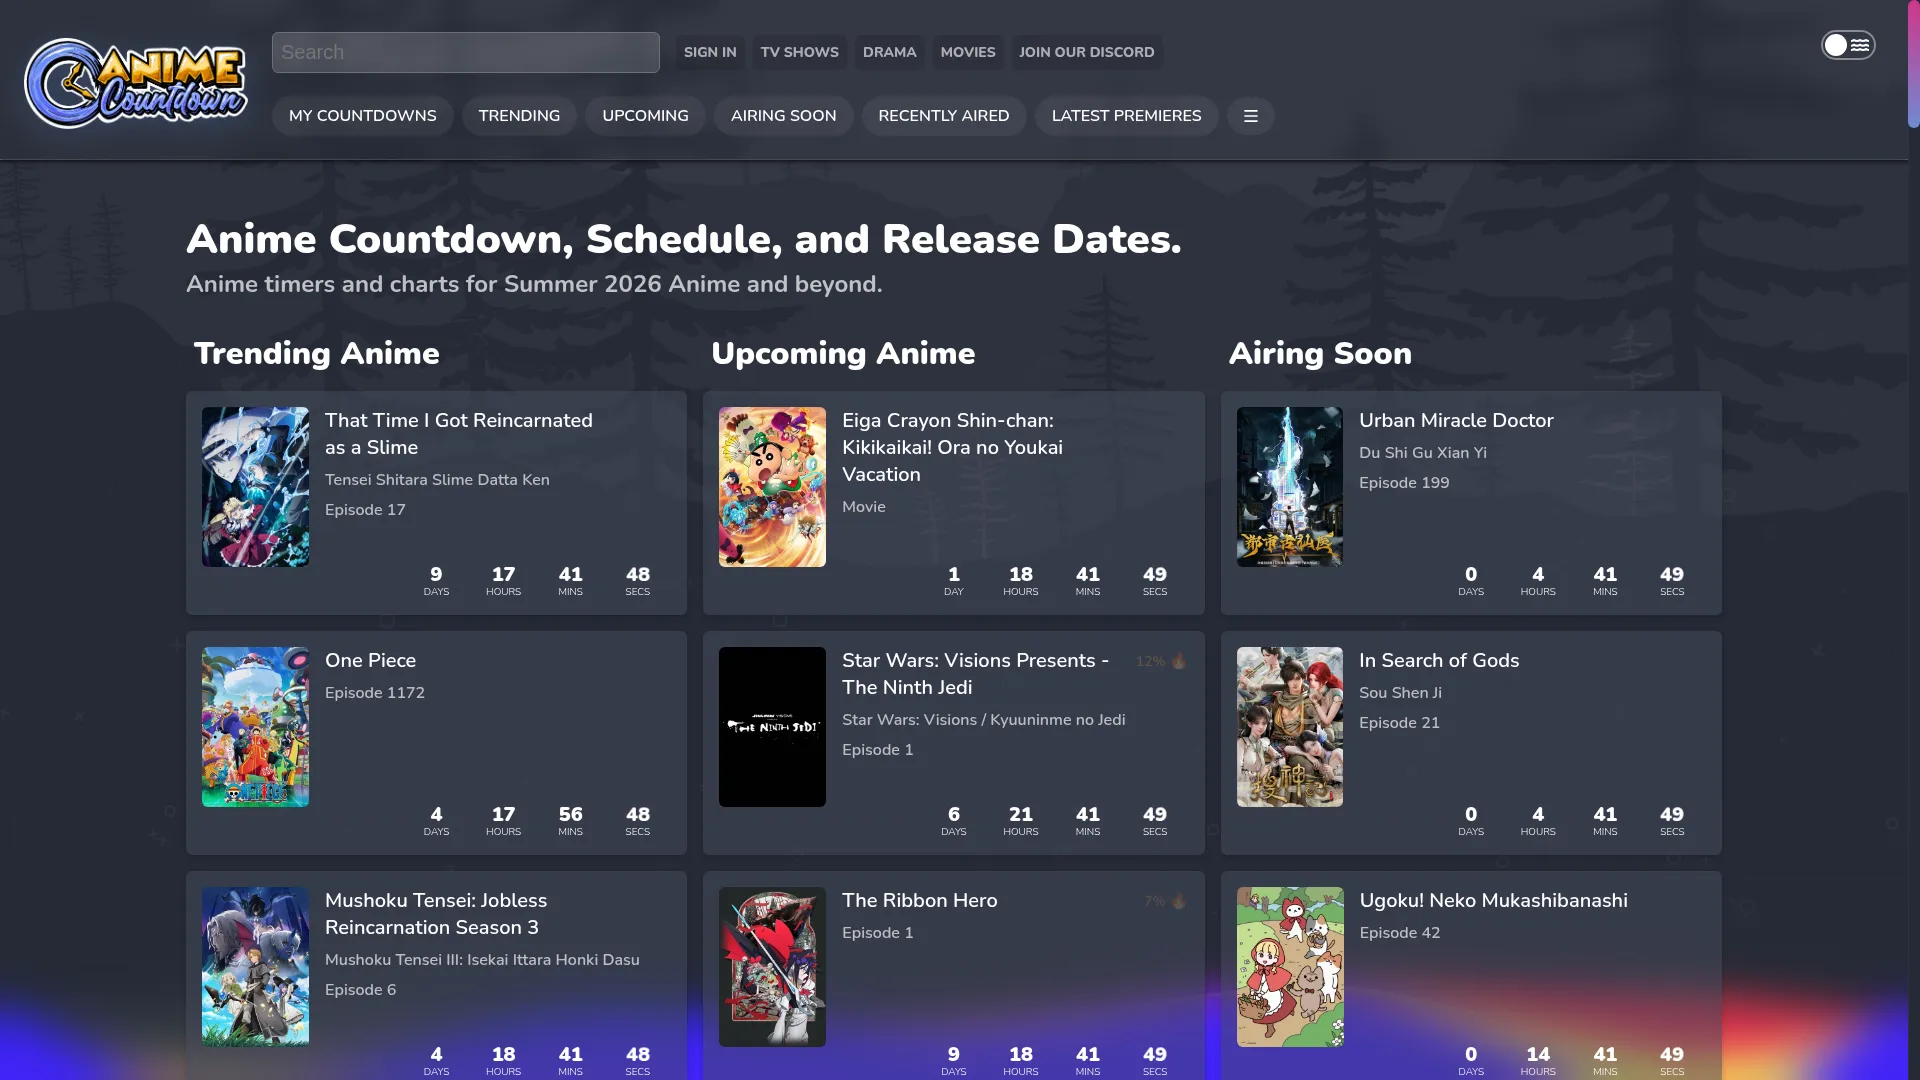Open the Recently Aired tab

943,116
